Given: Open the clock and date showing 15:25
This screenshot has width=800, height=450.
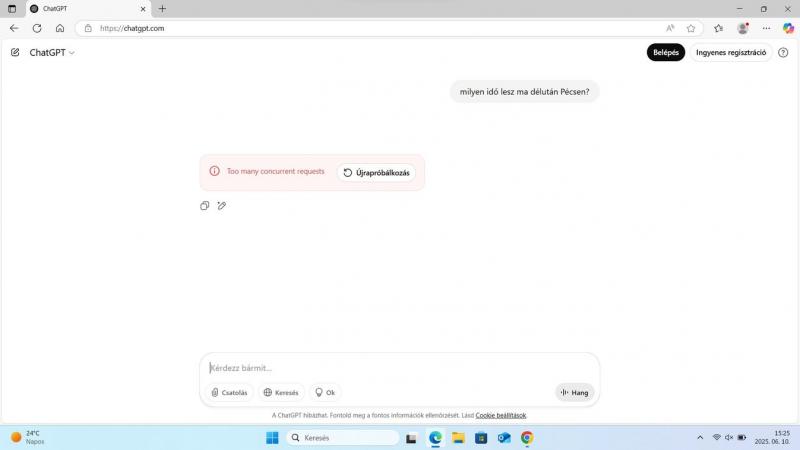Looking at the screenshot, I should (772, 437).
